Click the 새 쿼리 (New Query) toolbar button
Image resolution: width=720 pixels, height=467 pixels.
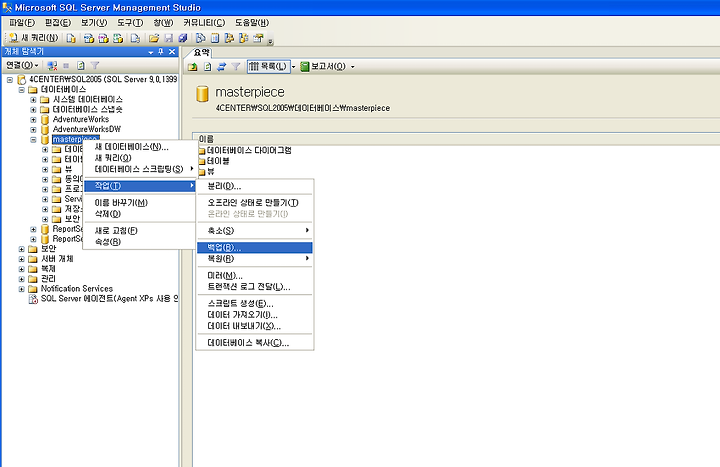34,38
